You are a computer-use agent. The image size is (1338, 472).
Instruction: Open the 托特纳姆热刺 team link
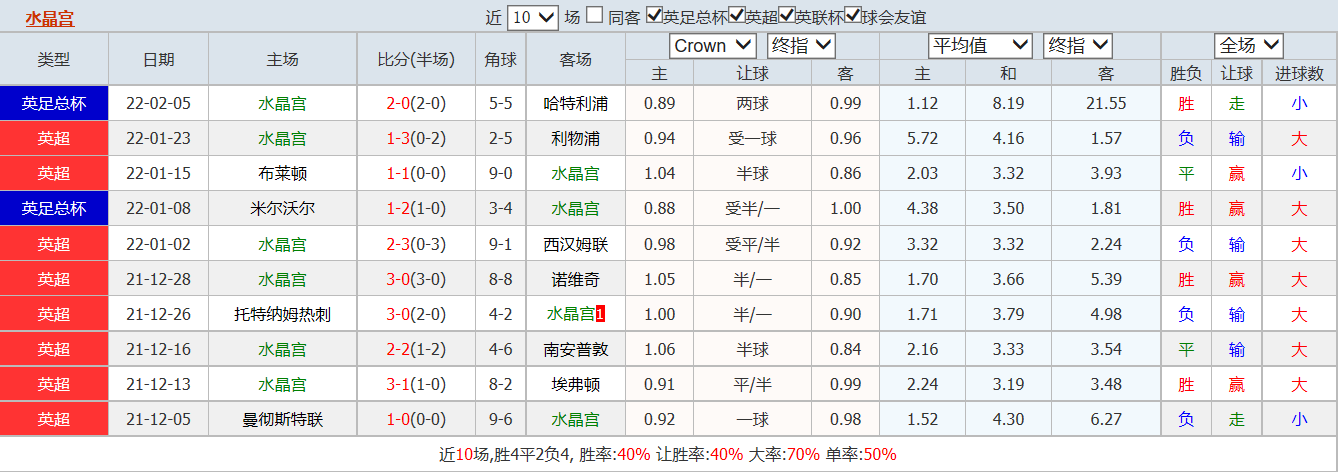[282, 314]
